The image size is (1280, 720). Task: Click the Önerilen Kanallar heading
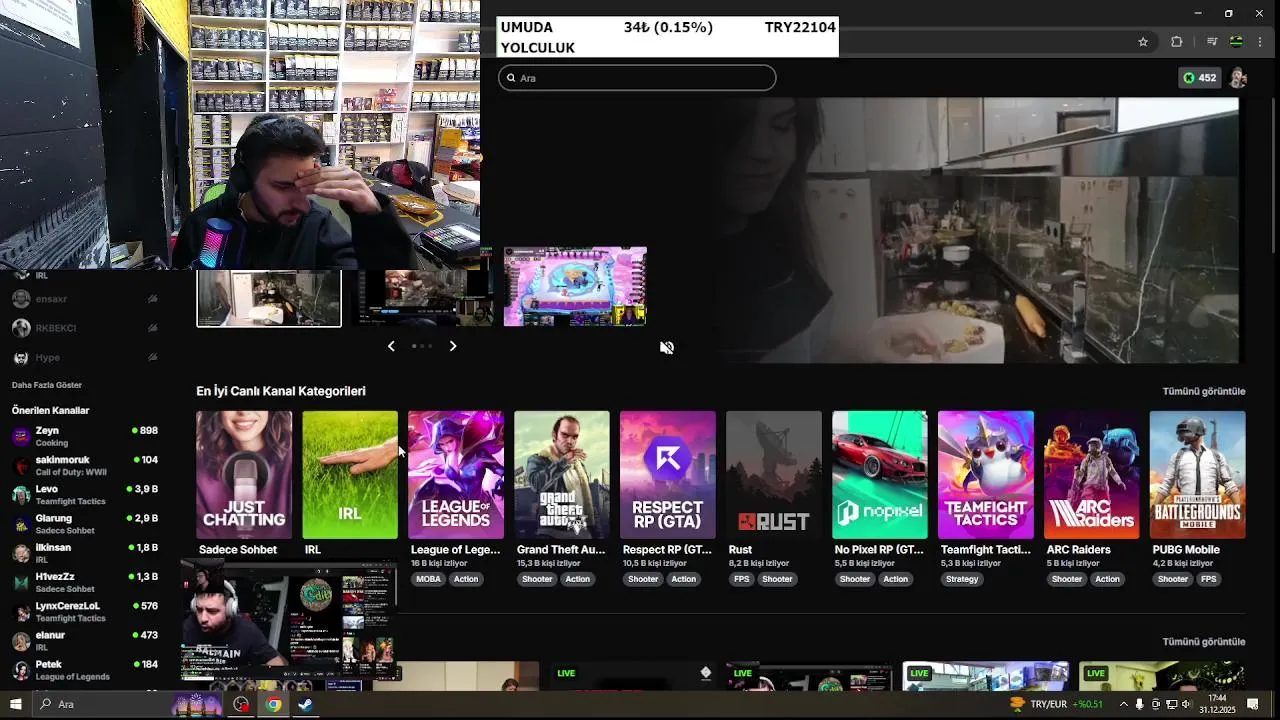click(51, 410)
